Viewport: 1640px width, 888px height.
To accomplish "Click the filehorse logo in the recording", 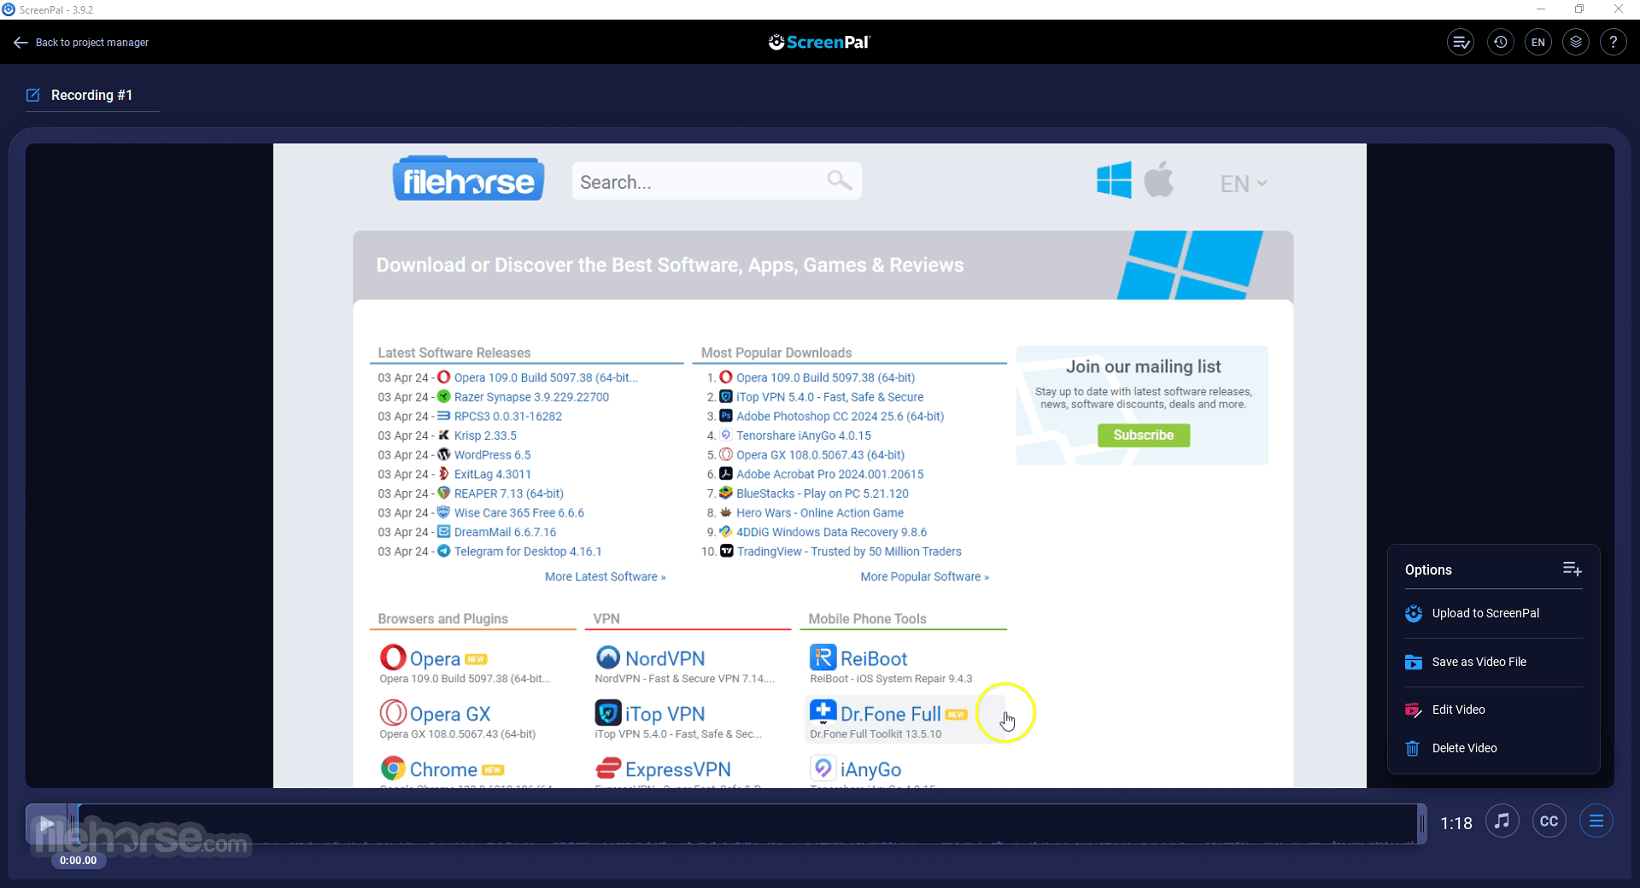I will (x=468, y=179).
